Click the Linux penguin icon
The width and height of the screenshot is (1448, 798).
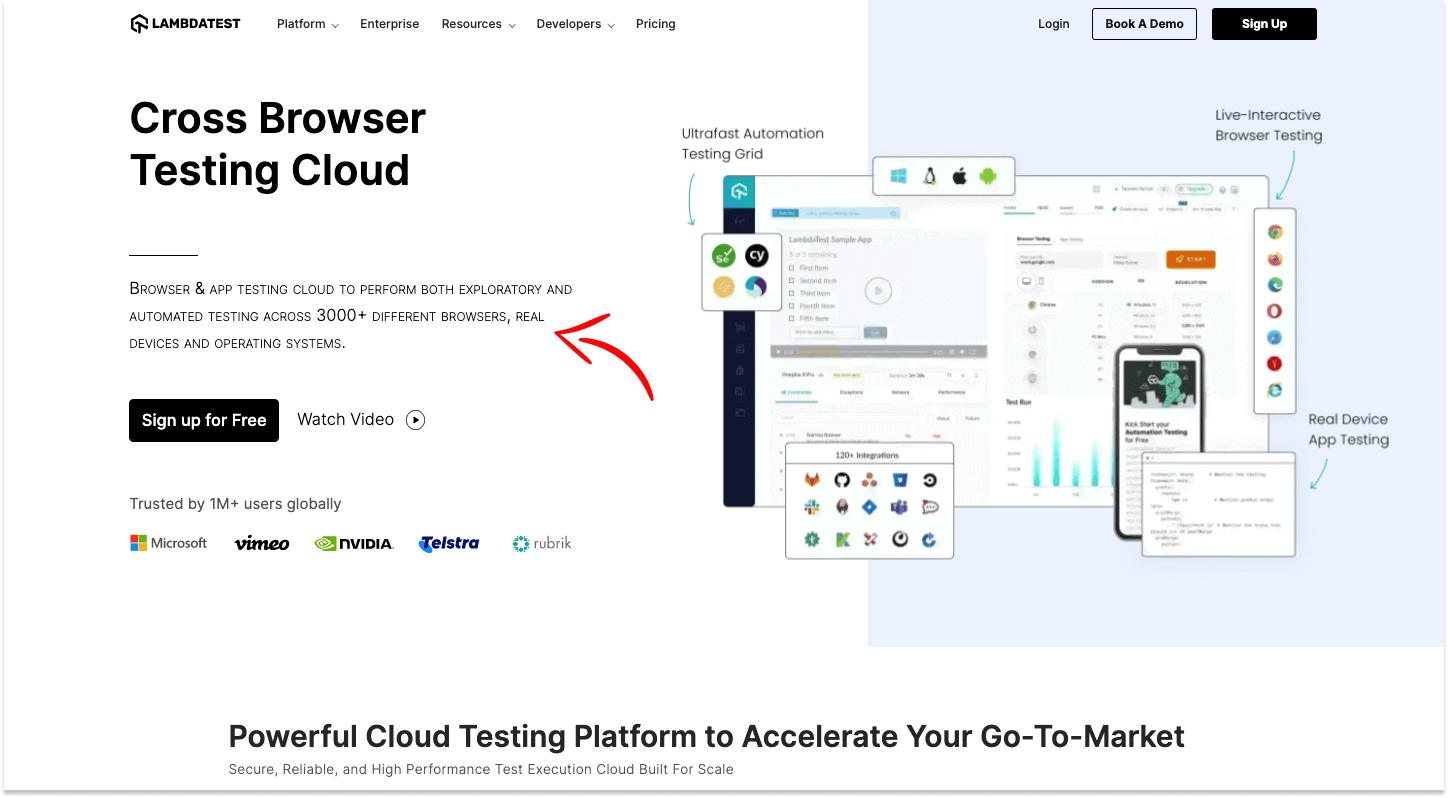[x=929, y=176]
